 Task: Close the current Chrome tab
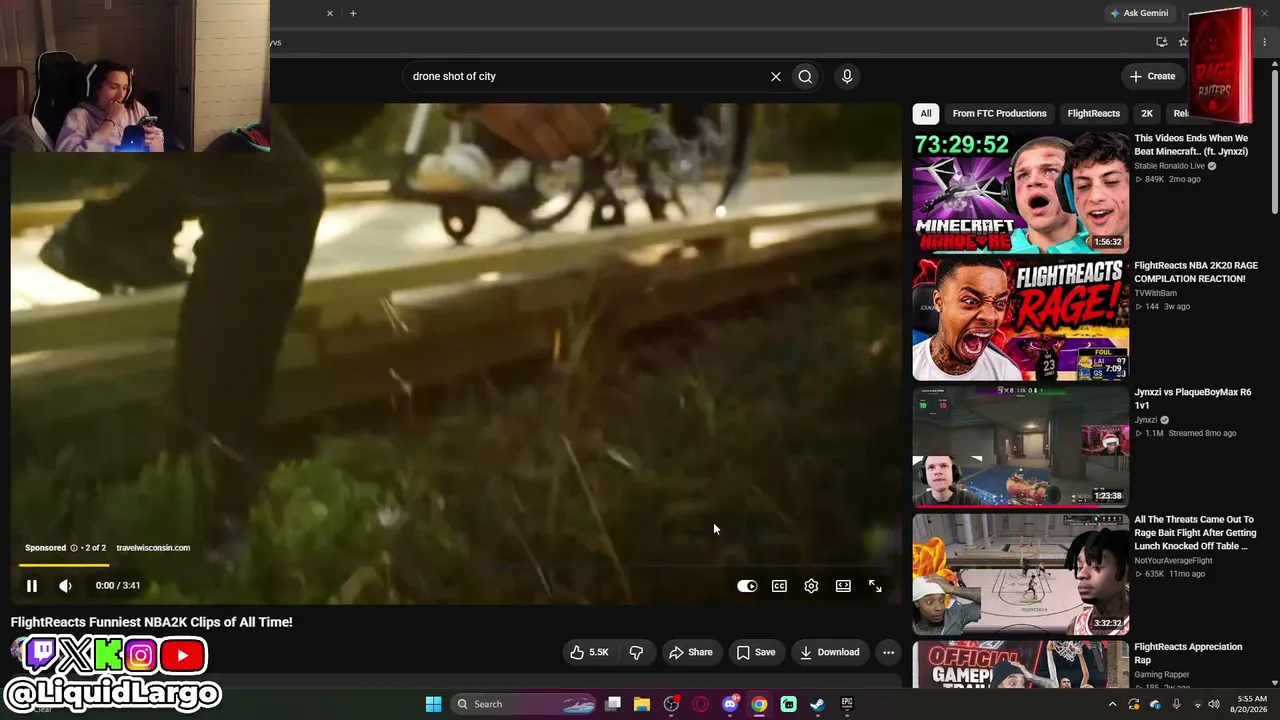pyautogui.click(x=329, y=13)
